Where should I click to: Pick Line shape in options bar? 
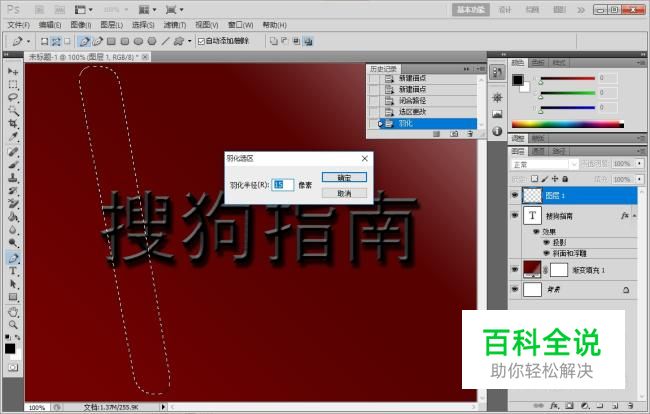point(165,41)
